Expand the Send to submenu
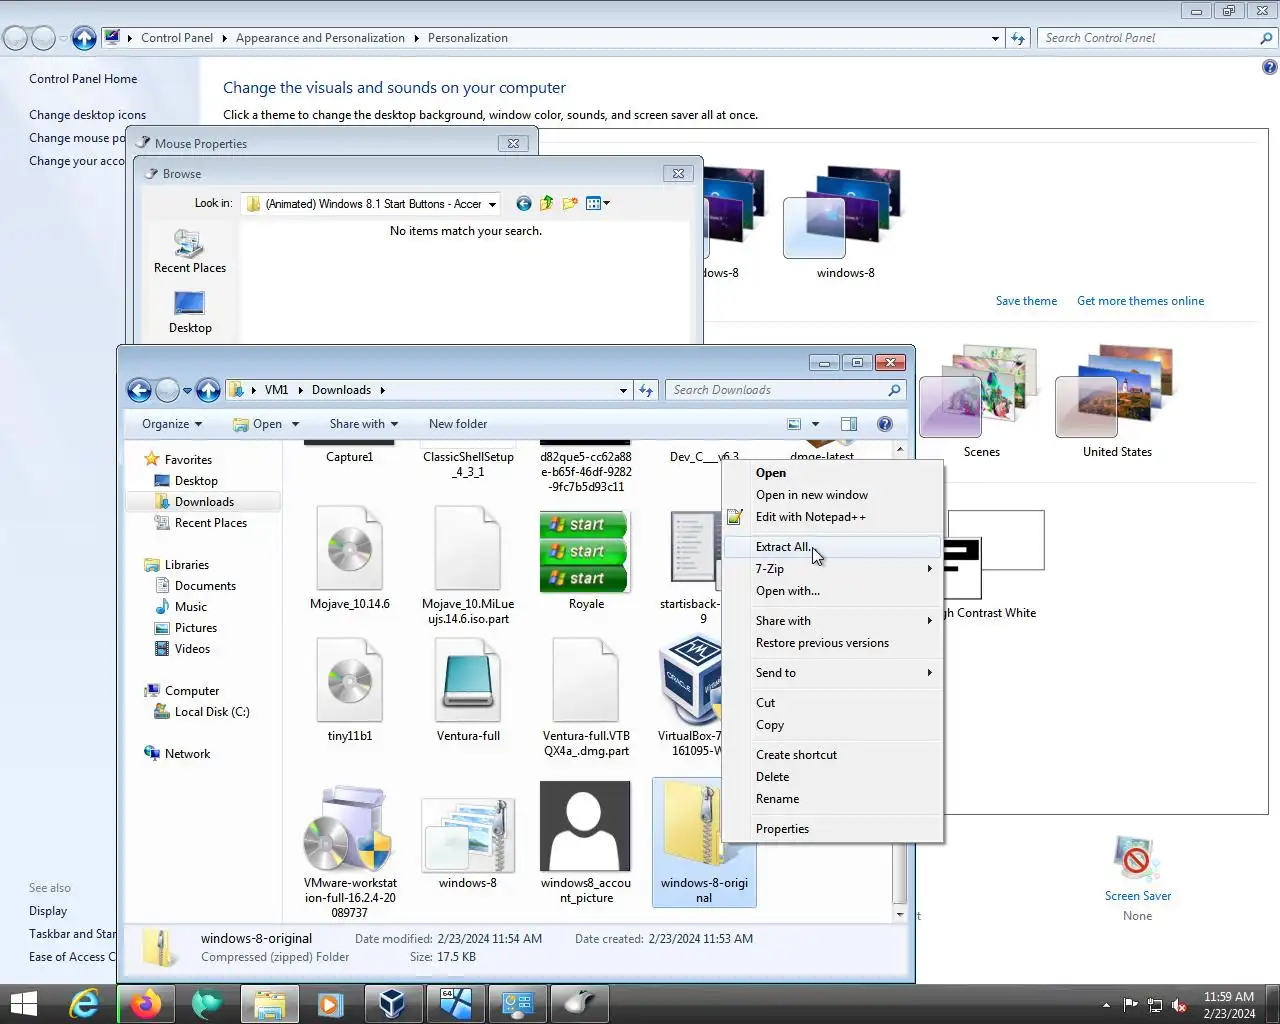This screenshot has width=1280, height=1024. [x=832, y=673]
